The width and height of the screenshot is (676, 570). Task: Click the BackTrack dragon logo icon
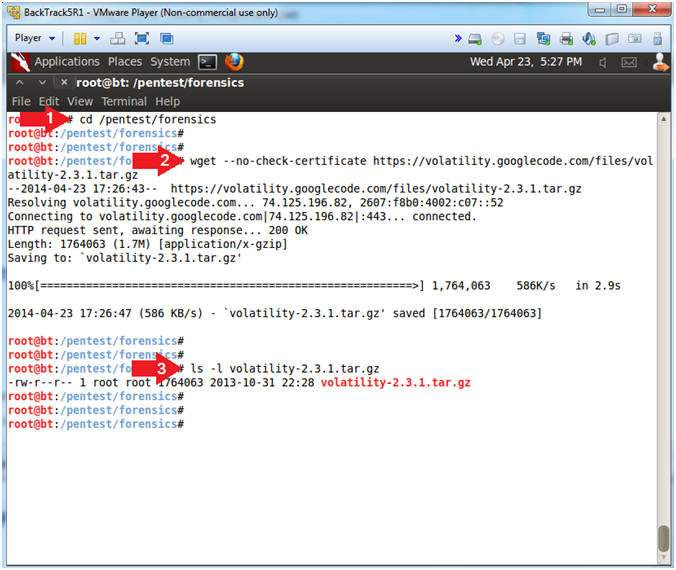(20, 62)
